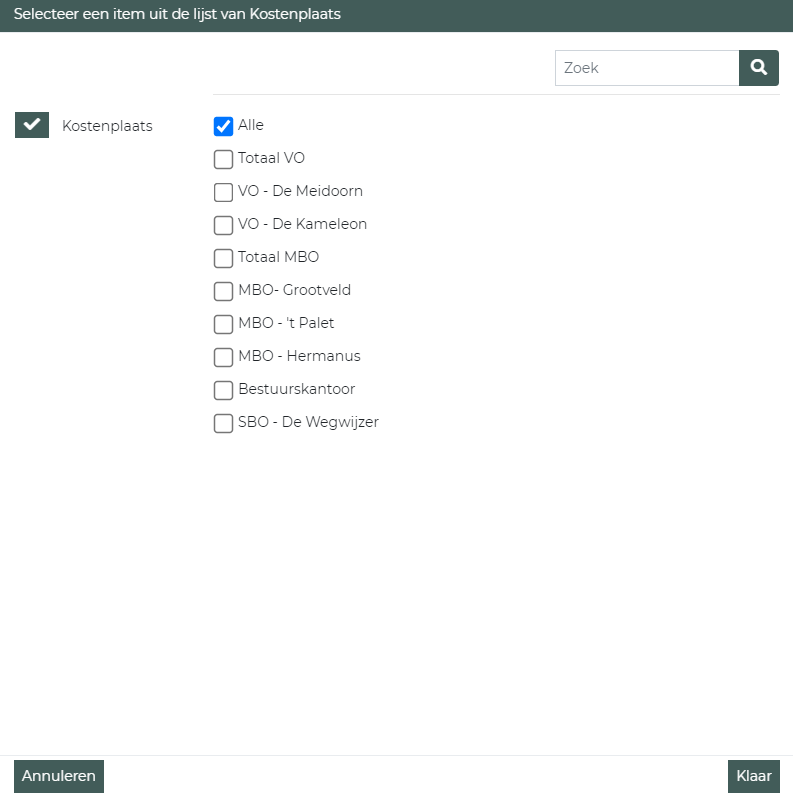Click into the Zoek search field

pyautogui.click(x=646, y=68)
